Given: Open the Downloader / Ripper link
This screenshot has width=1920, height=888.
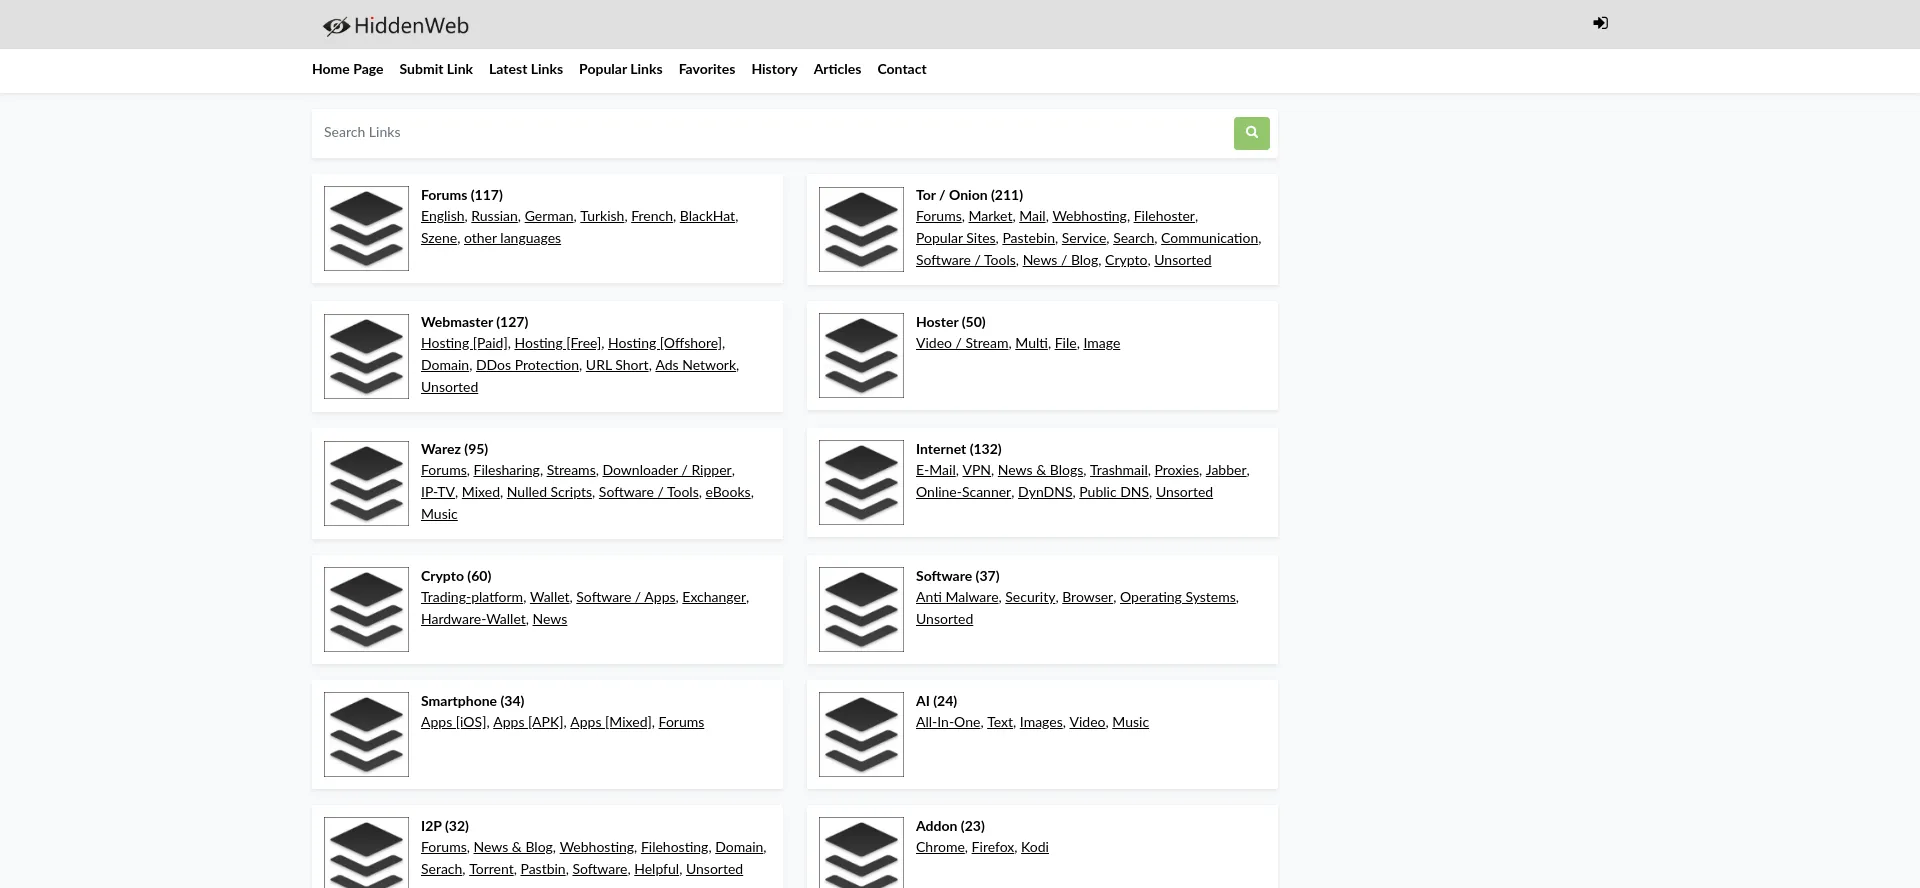Looking at the screenshot, I should point(667,471).
